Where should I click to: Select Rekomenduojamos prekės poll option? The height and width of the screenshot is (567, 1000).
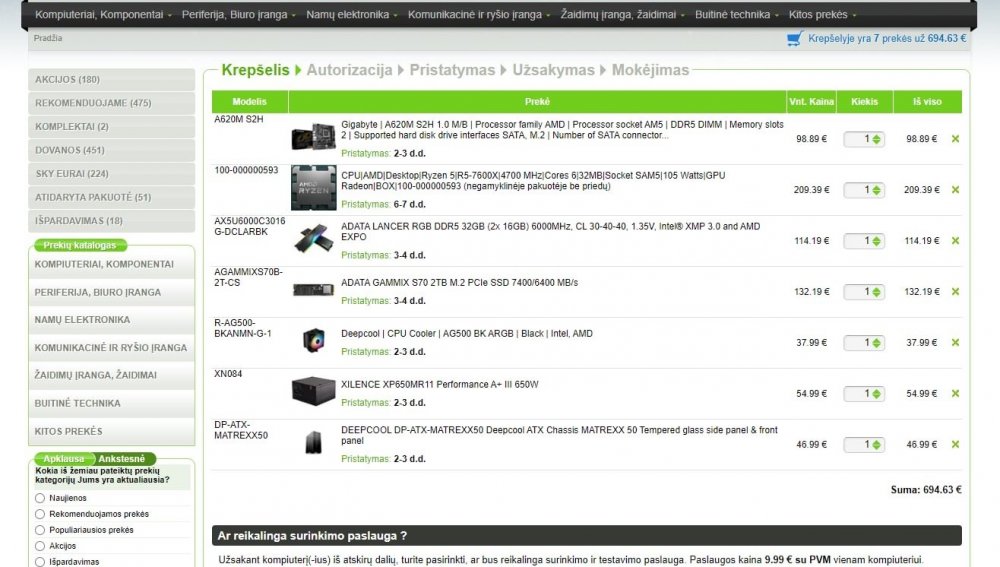point(40,514)
